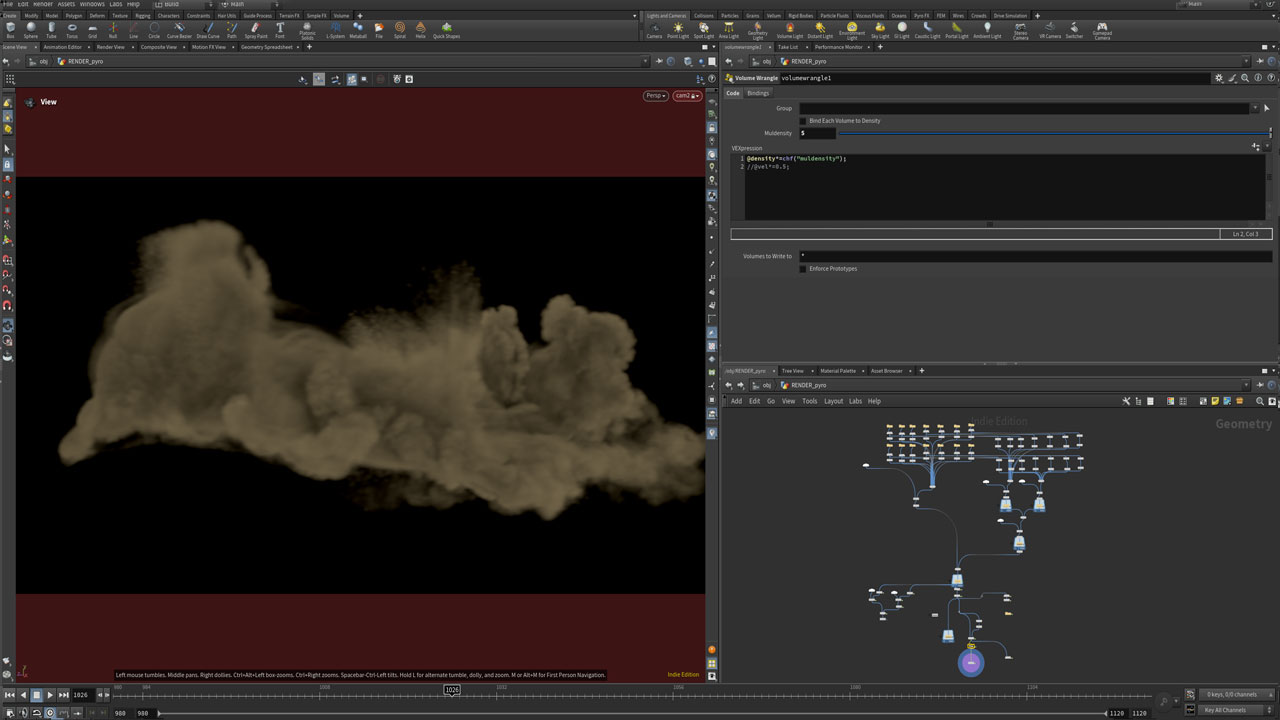Image resolution: width=1280 pixels, height=720 pixels.
Task: Enable Bind Each Volume to Density
Action: pos(802,121)
